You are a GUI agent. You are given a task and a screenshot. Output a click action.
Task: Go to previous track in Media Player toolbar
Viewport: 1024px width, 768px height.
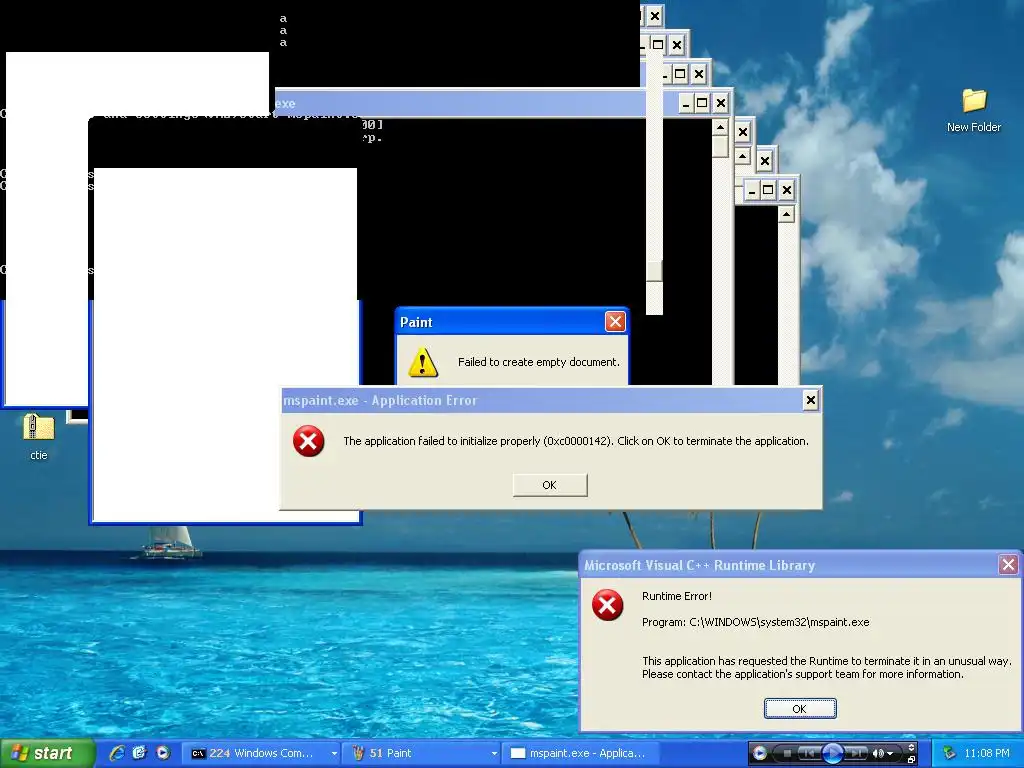pyautogui.click(x=809, y=753)
